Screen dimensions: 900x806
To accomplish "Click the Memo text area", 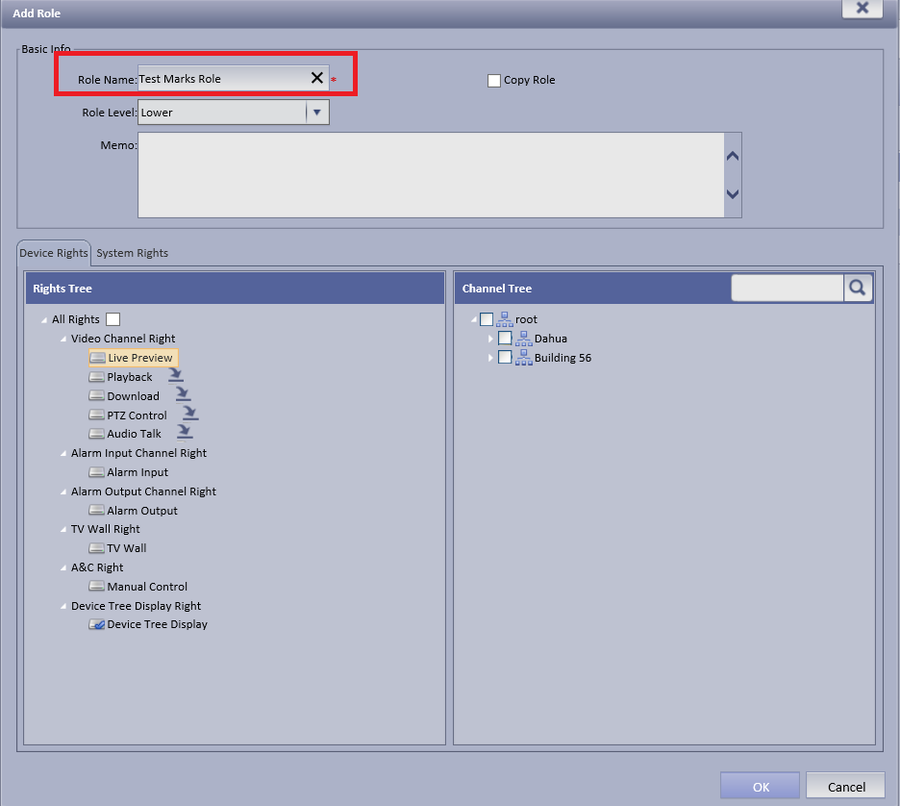I will click(x=431, y=175).
